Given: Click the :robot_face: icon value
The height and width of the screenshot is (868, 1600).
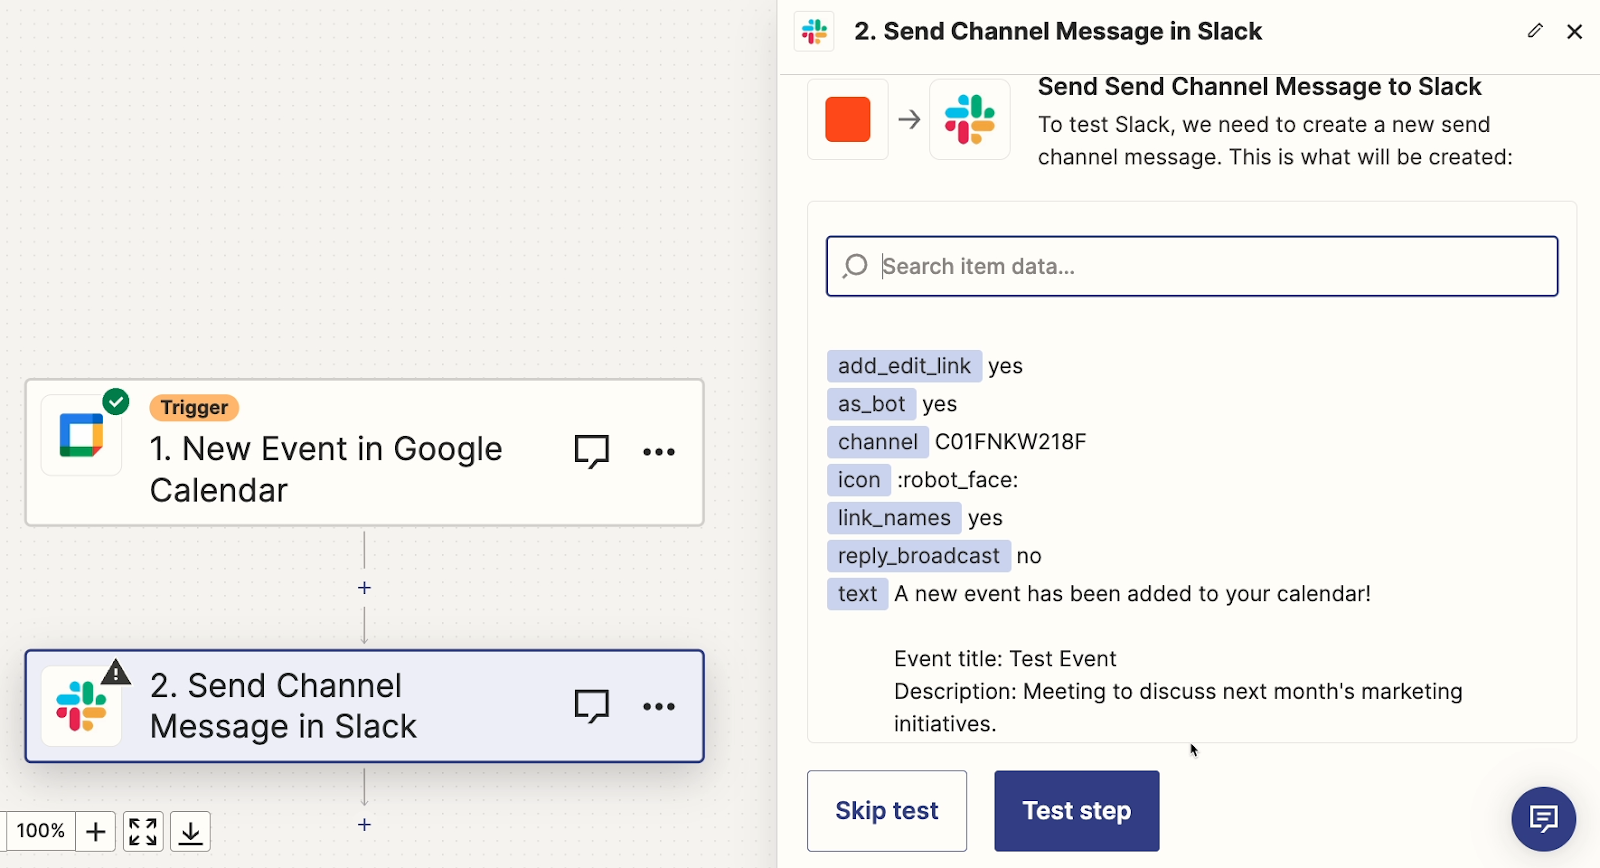Looking at the screenshot, I should click(x=957, y=480).
